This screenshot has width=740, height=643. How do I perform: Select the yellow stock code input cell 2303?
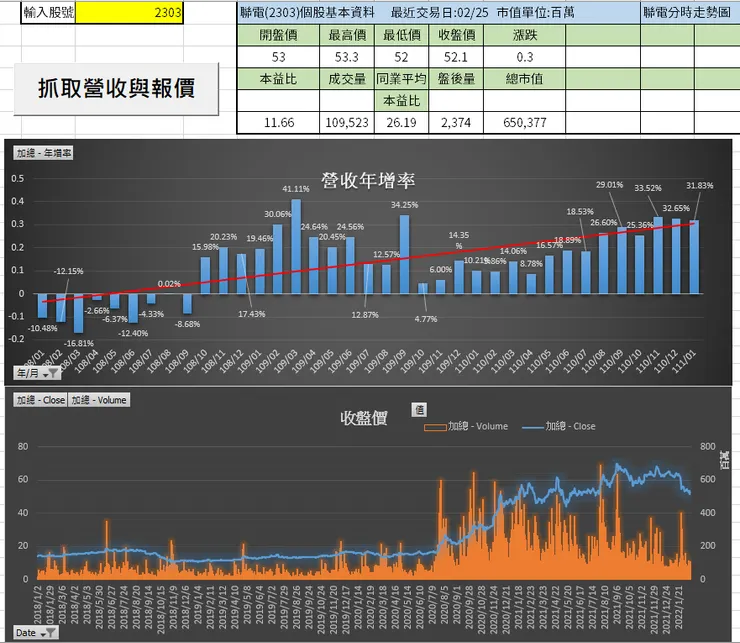129,13
